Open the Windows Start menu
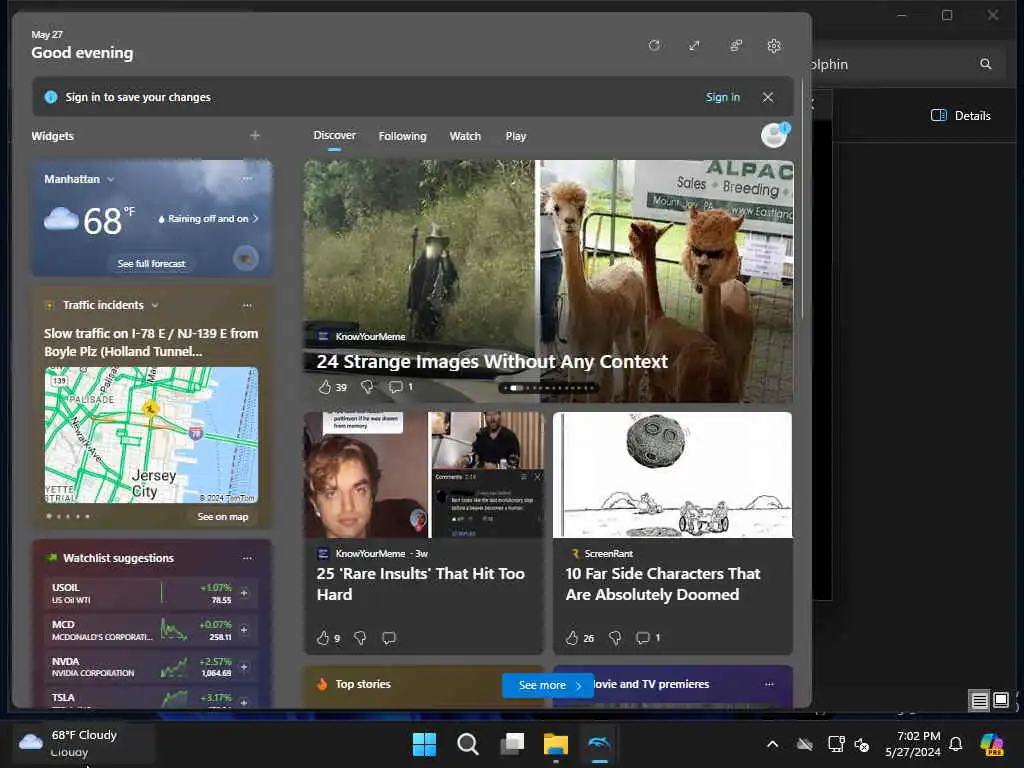This screenshot has height=768, width=1024. (424, 744)
